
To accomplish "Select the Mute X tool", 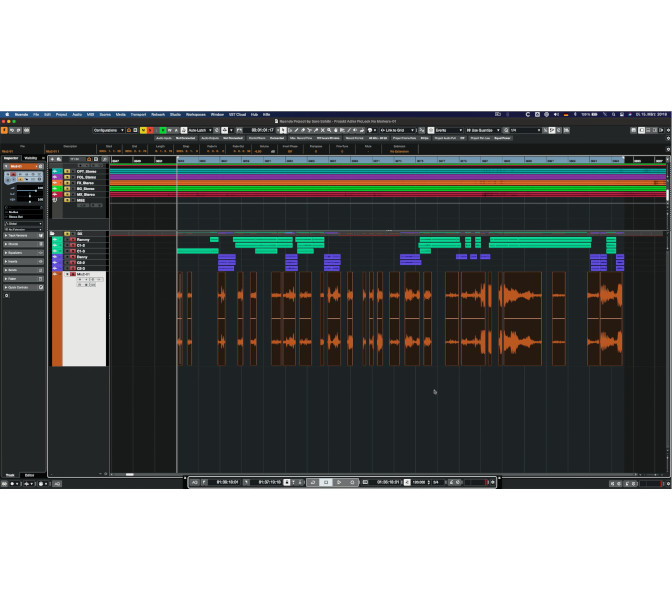I will [x=323, y=130].
